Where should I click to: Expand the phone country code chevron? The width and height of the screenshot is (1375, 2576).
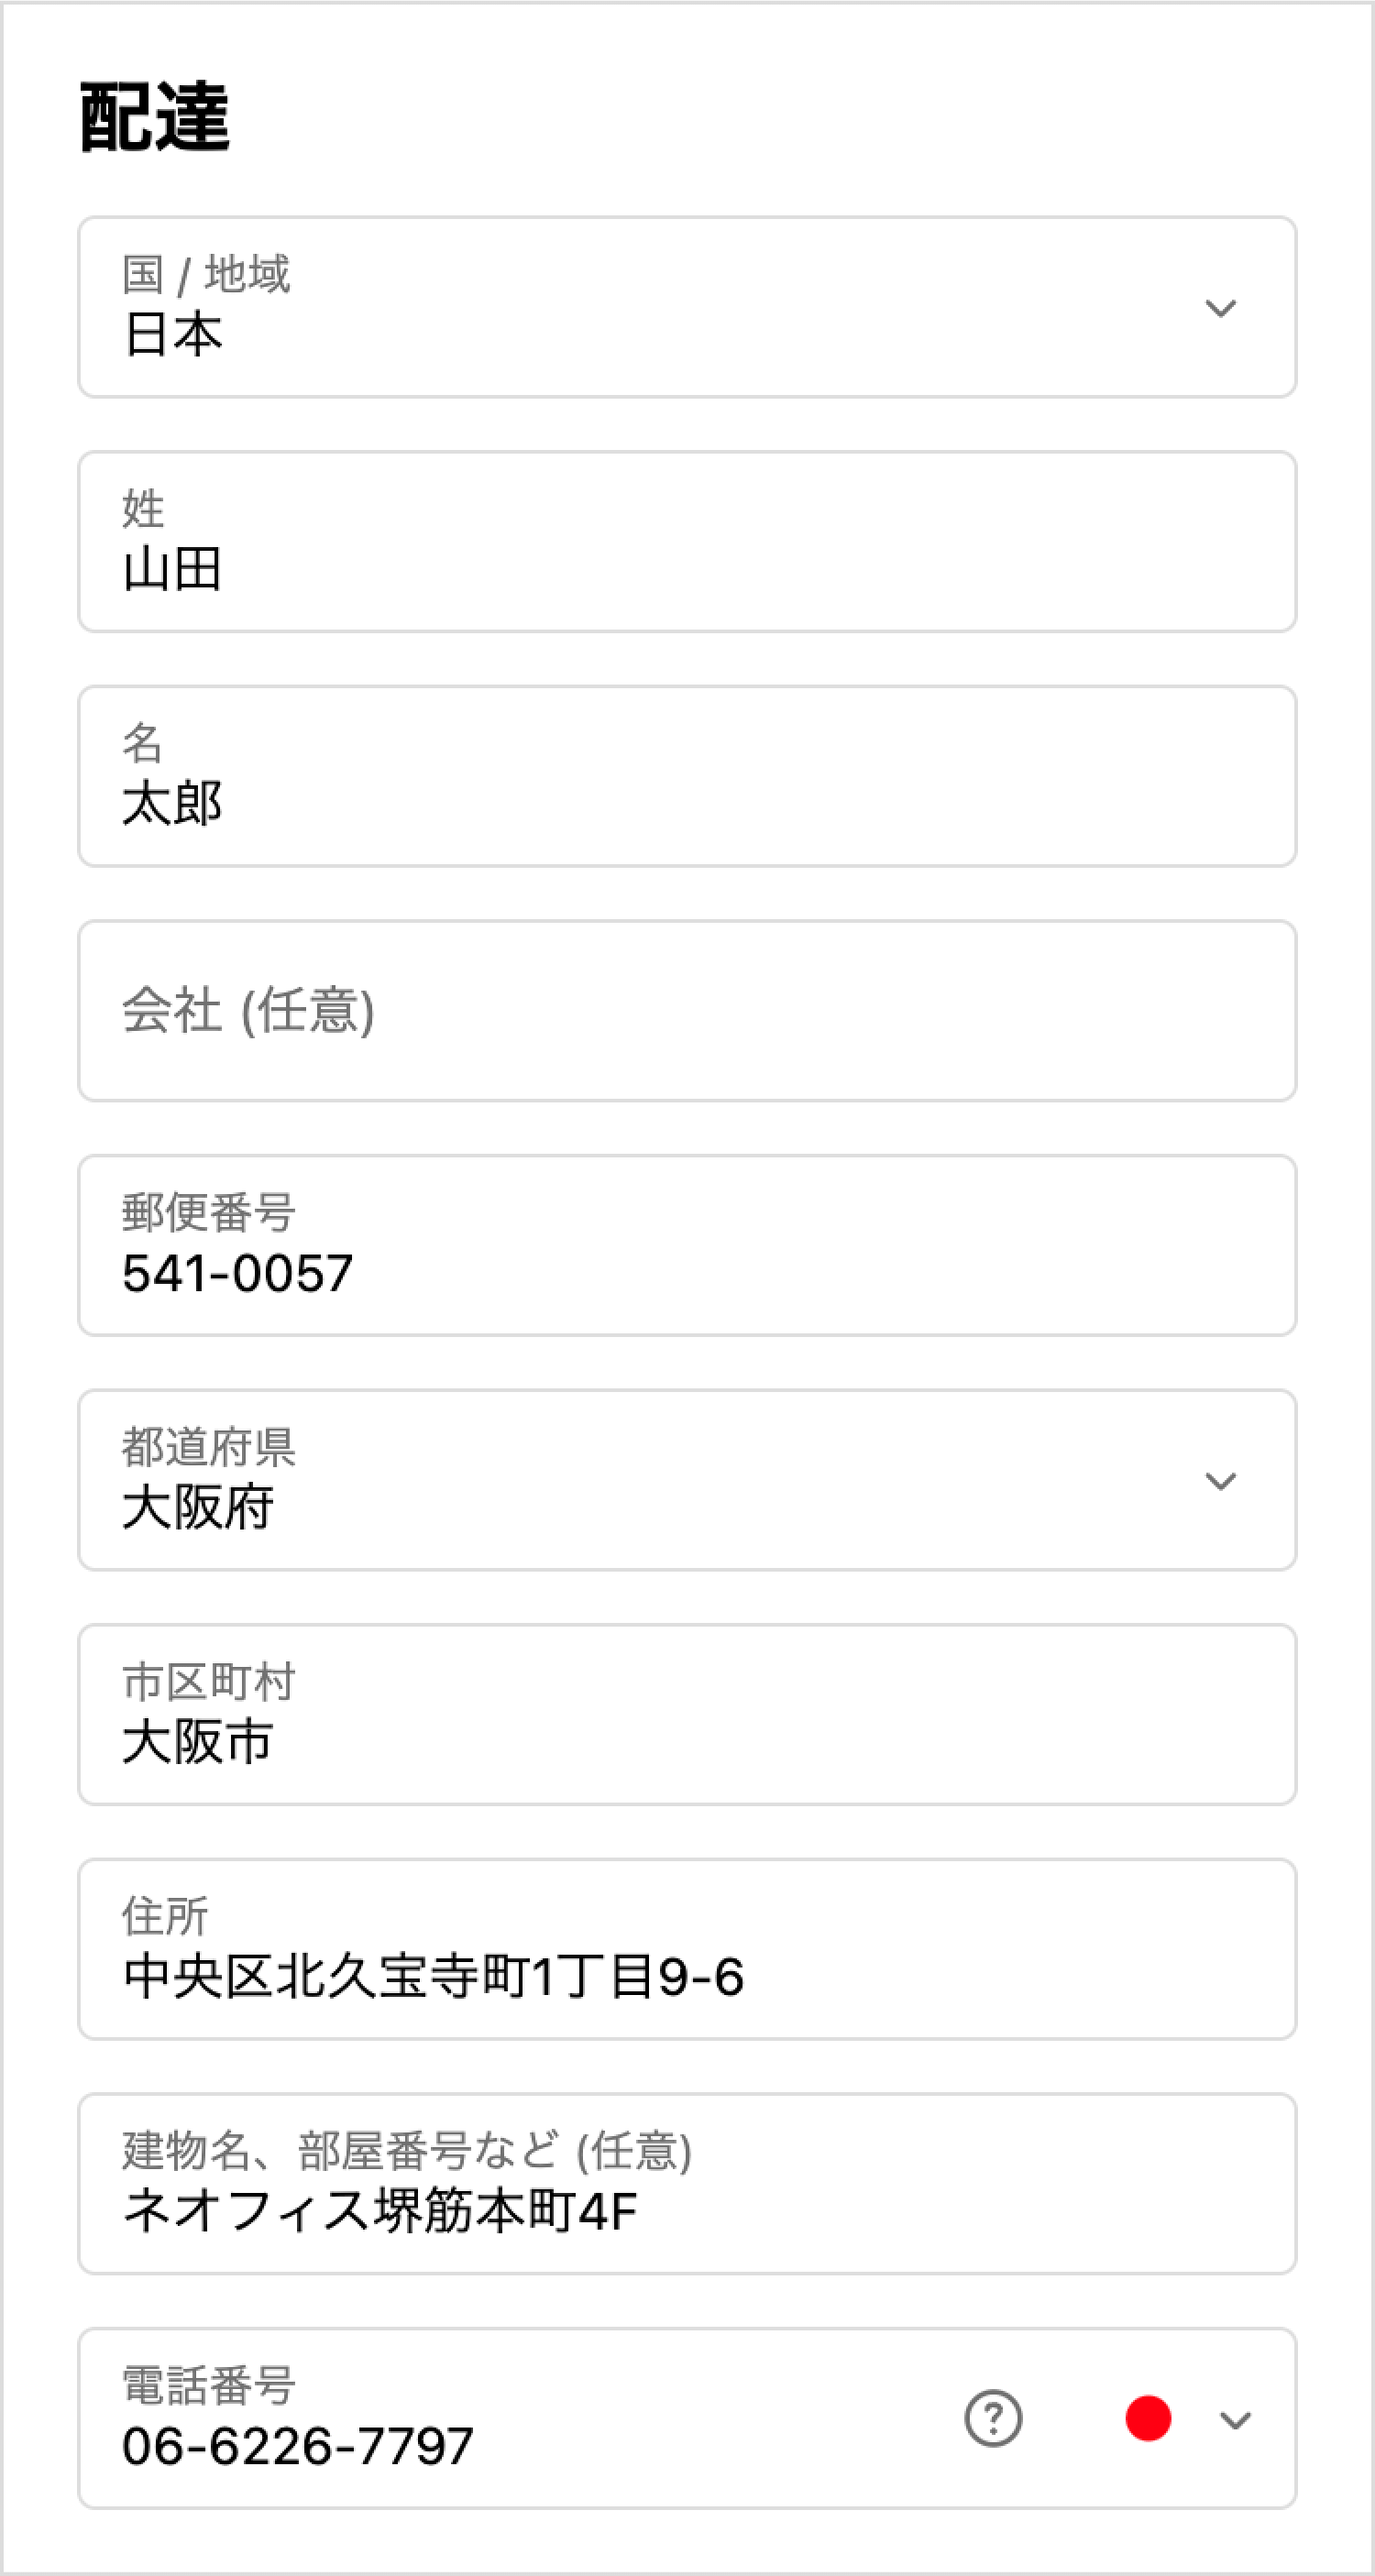click(1236, 2420)
